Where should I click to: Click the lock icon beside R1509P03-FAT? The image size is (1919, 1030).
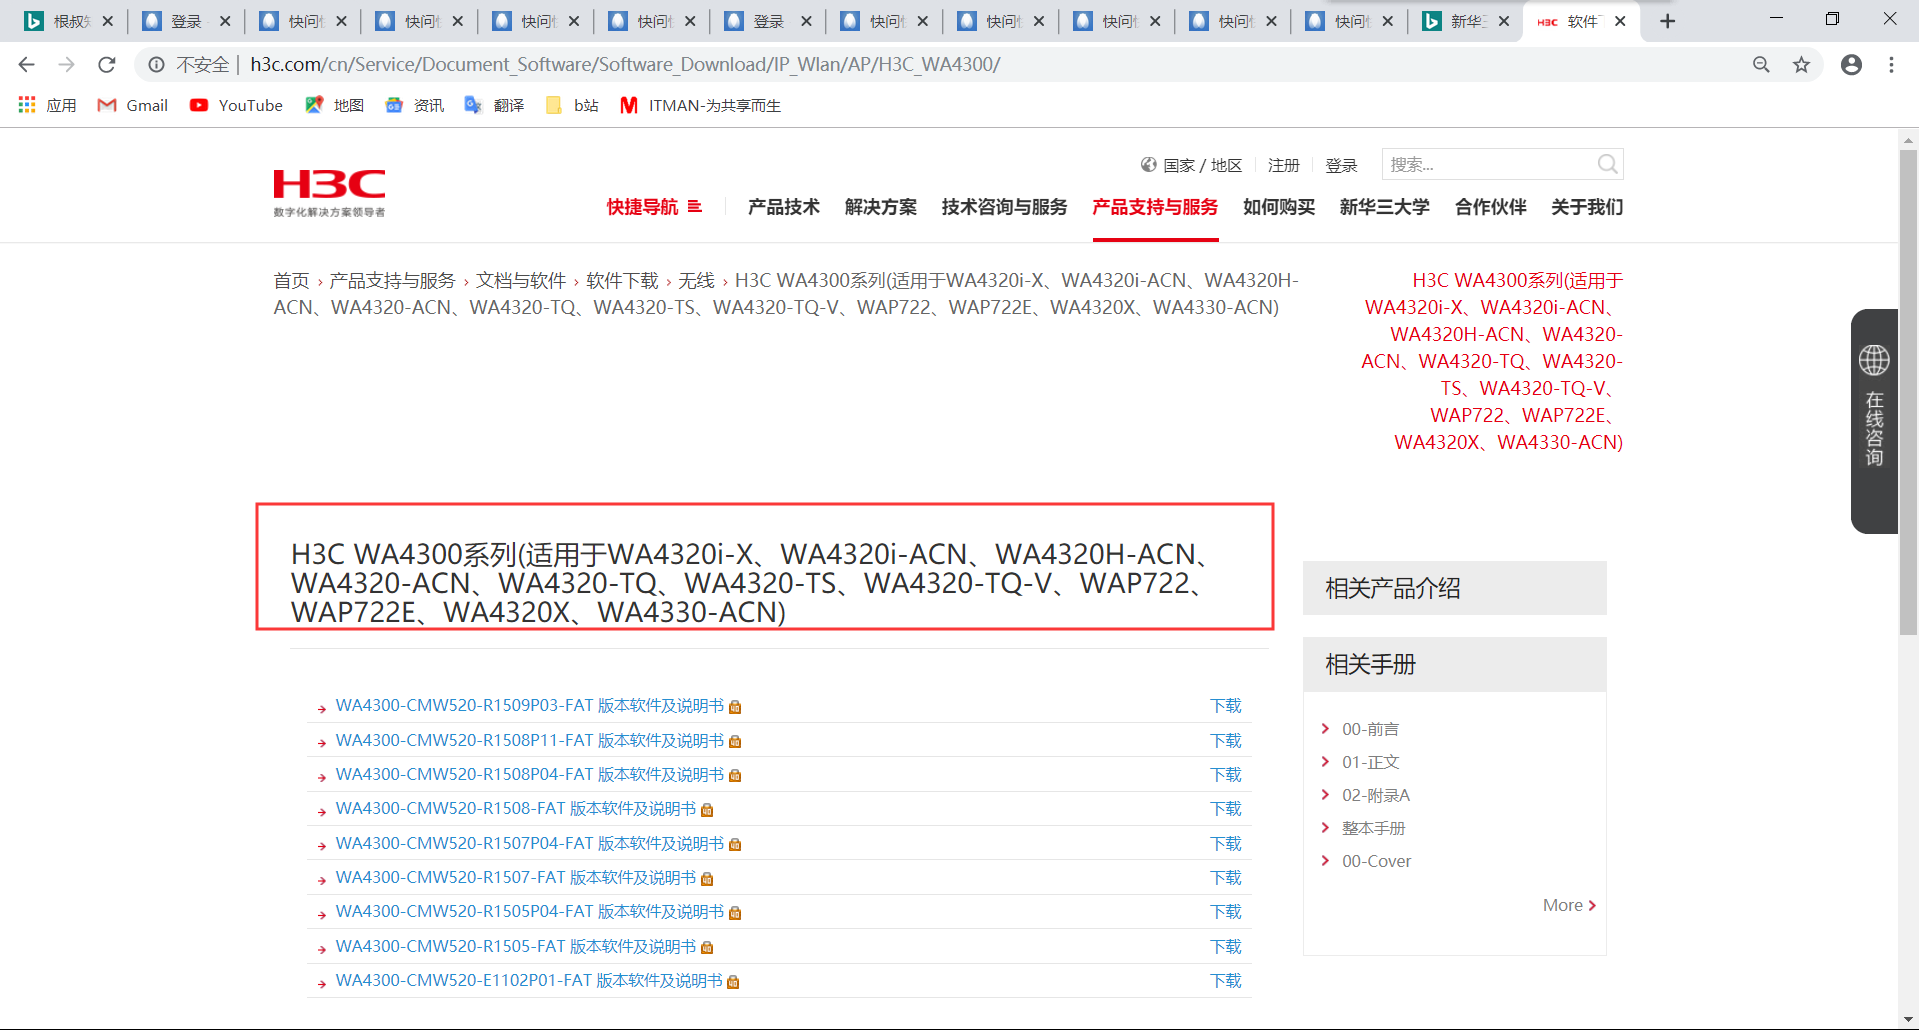point(735,707)
